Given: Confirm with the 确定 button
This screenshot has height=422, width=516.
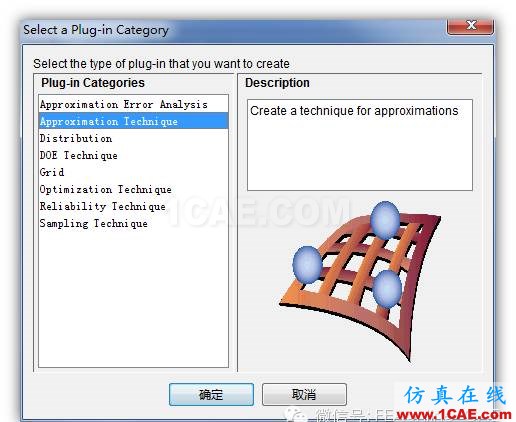Looking at the screenshot, I should pos(211,394).
